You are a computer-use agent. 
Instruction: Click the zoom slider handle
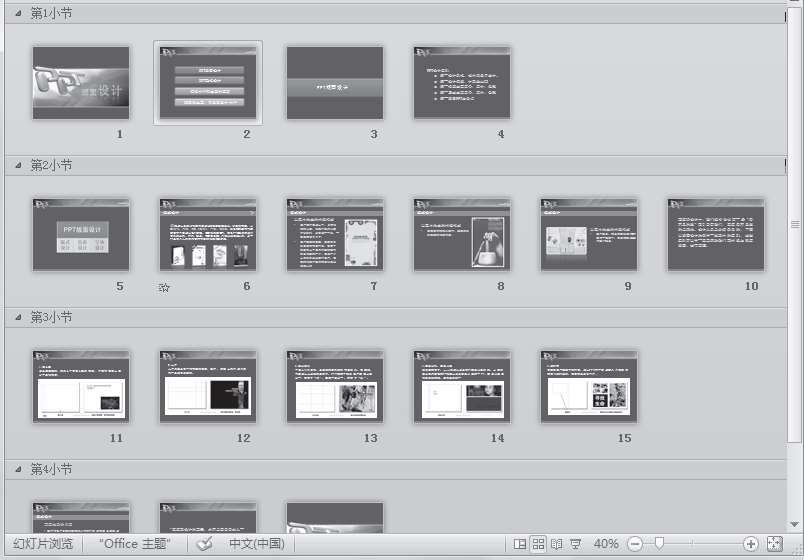coord(659,544)
